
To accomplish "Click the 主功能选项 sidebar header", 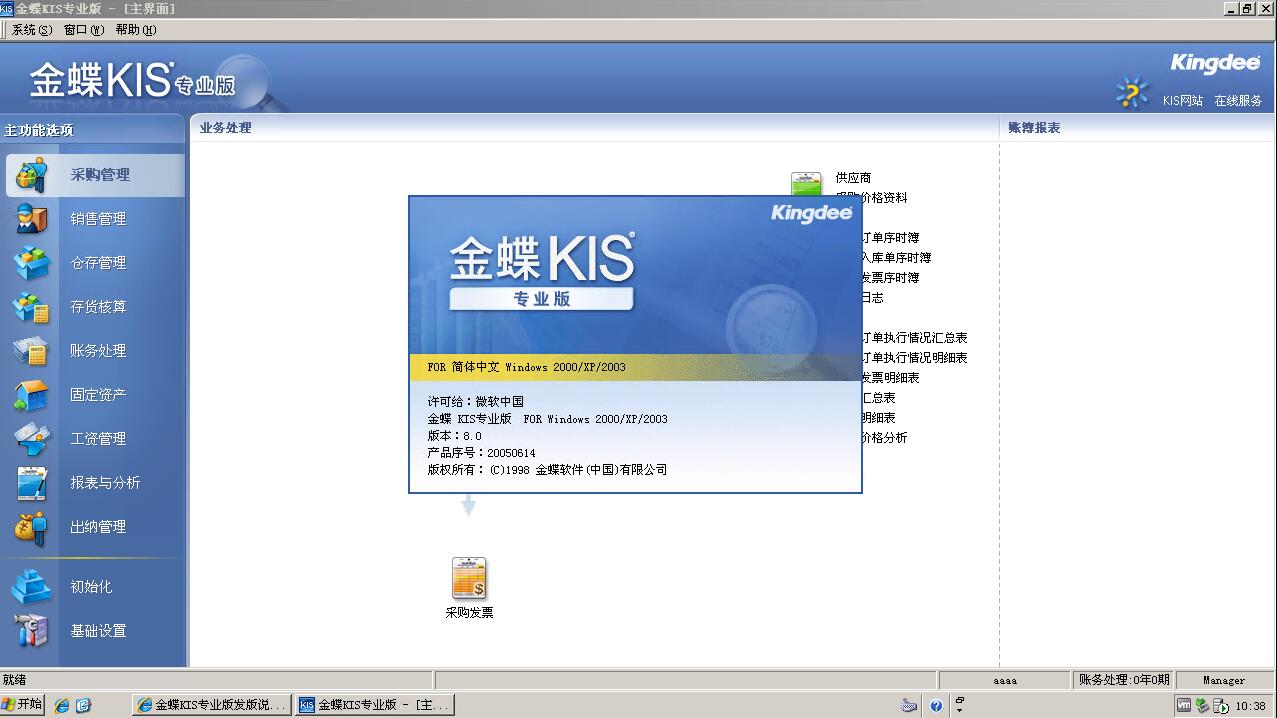I will pyautogui.click(x=39, y=130).
